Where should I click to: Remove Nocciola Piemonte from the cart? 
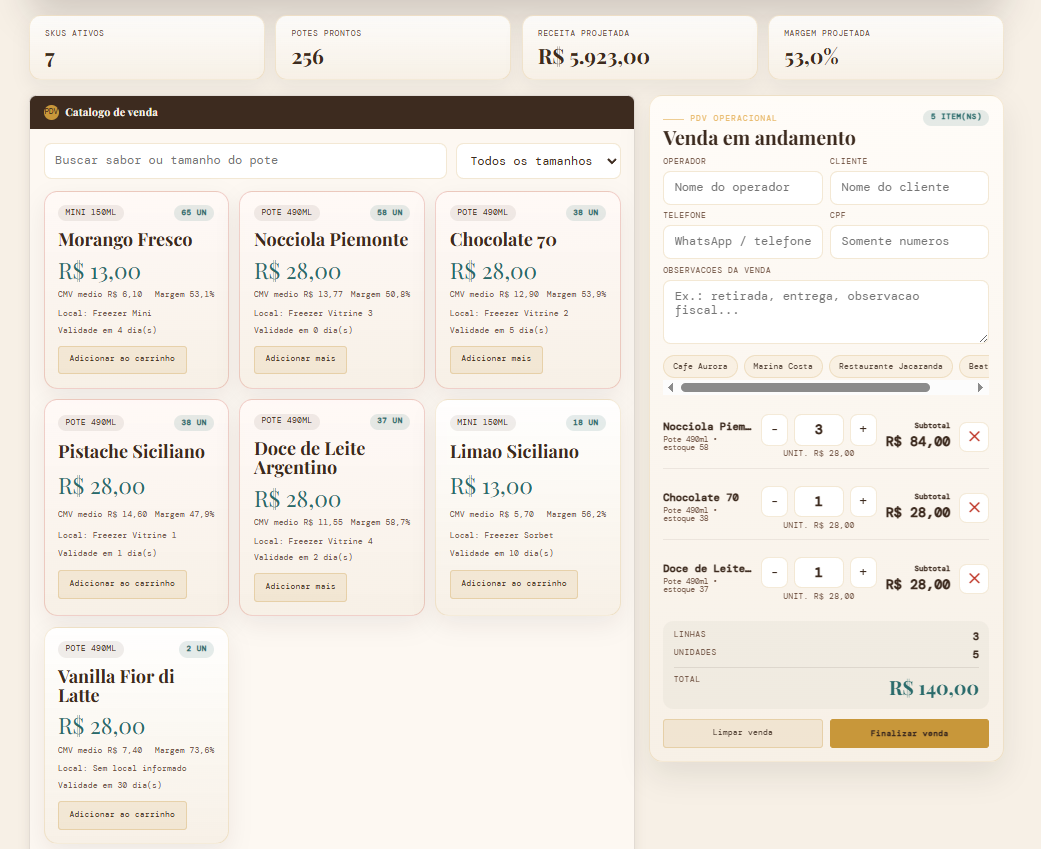click(973, 437)
